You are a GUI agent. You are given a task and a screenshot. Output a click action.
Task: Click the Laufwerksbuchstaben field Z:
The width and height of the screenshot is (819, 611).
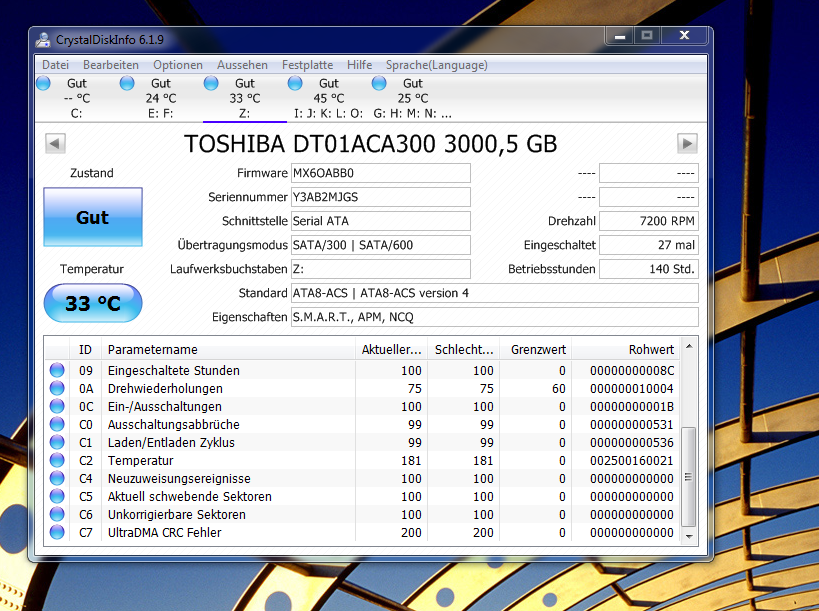coord(380,269)
